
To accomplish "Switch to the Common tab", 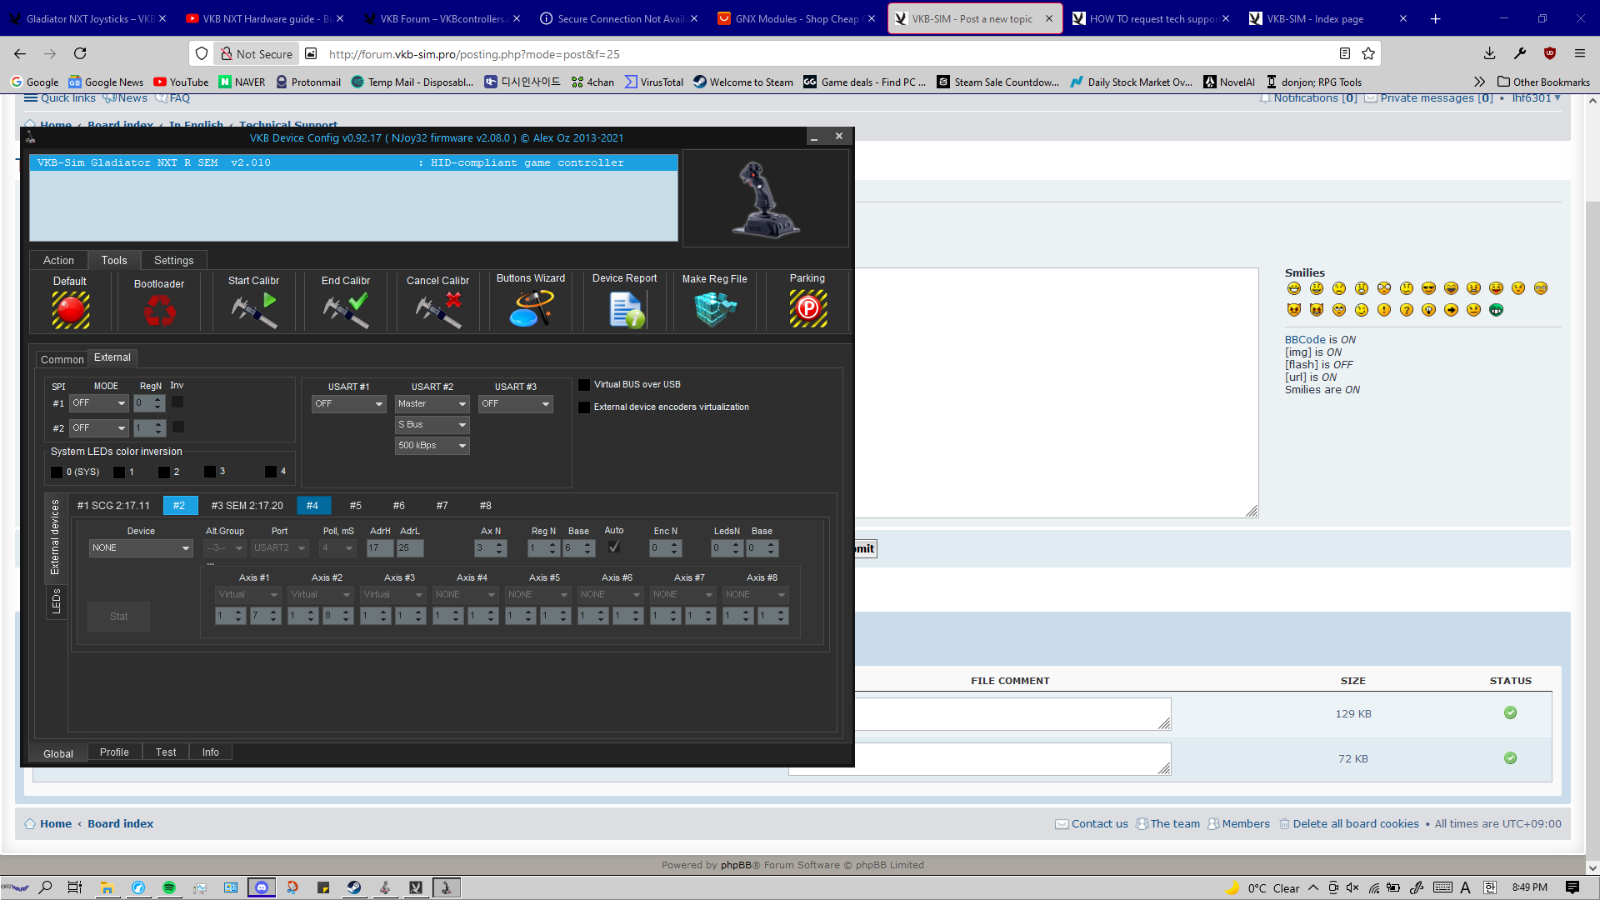I will tap(62, 360).
